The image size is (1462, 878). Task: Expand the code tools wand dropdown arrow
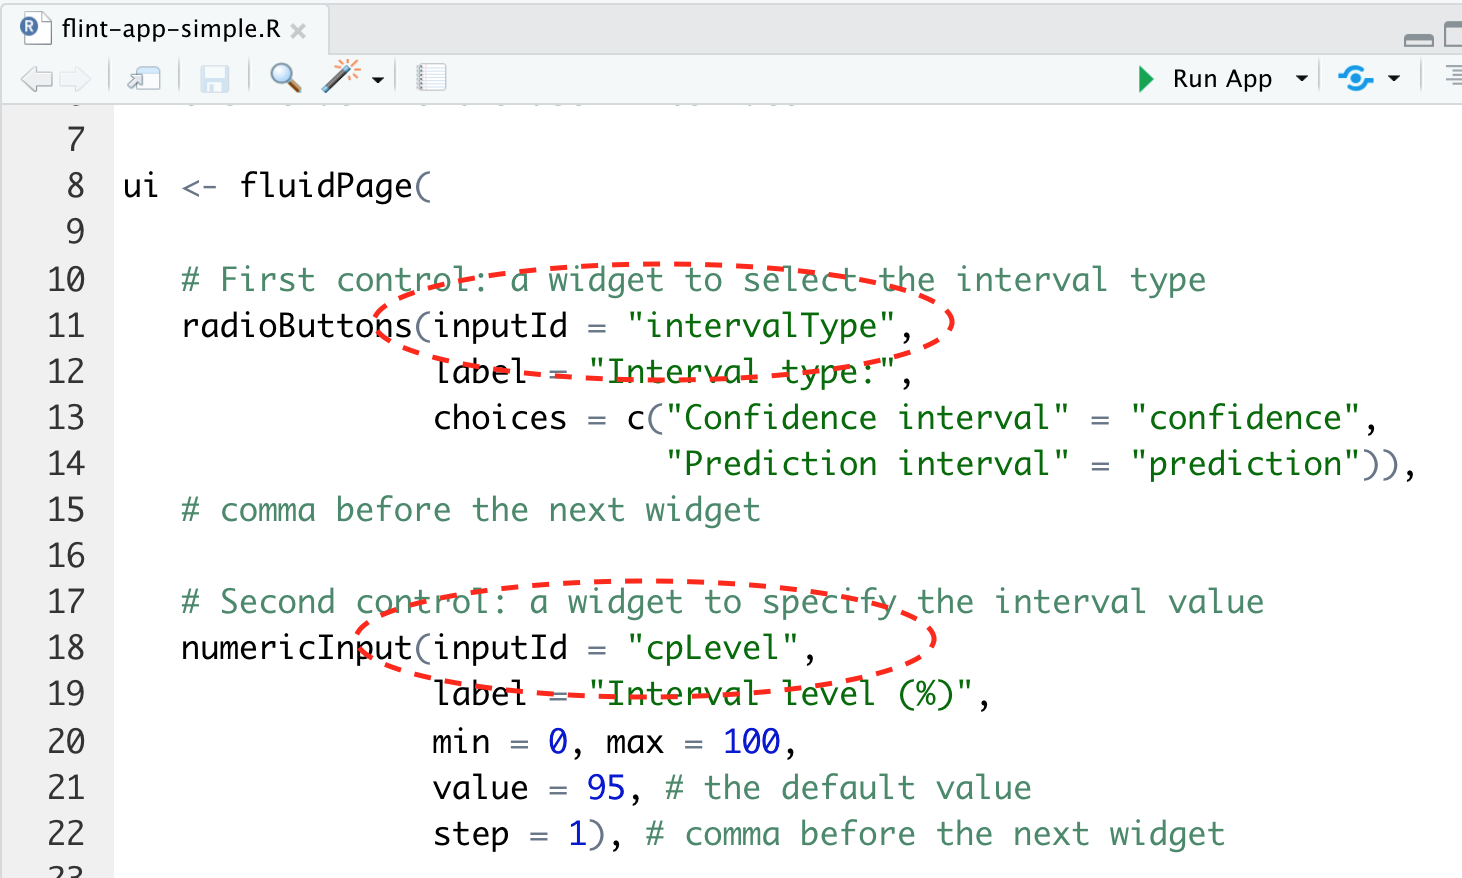click(378, 80)
